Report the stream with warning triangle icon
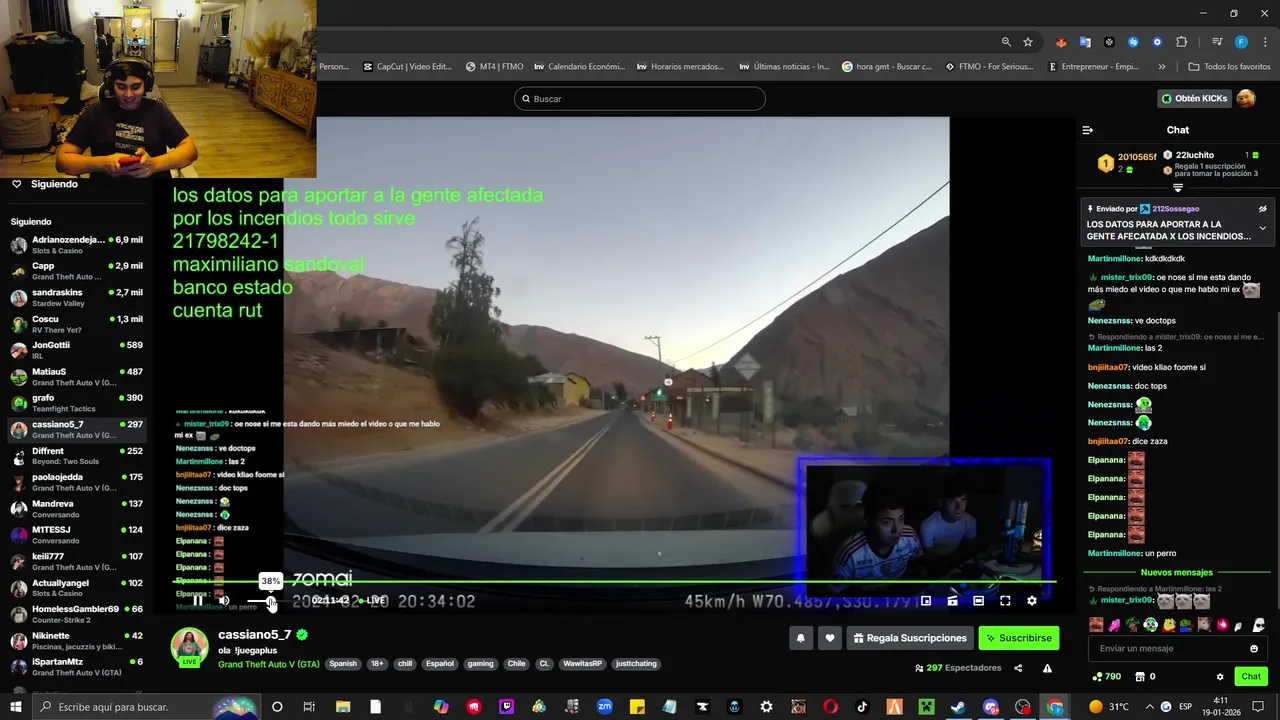Viewport: 1280px width, 720px height. [x=1047, y=668]
